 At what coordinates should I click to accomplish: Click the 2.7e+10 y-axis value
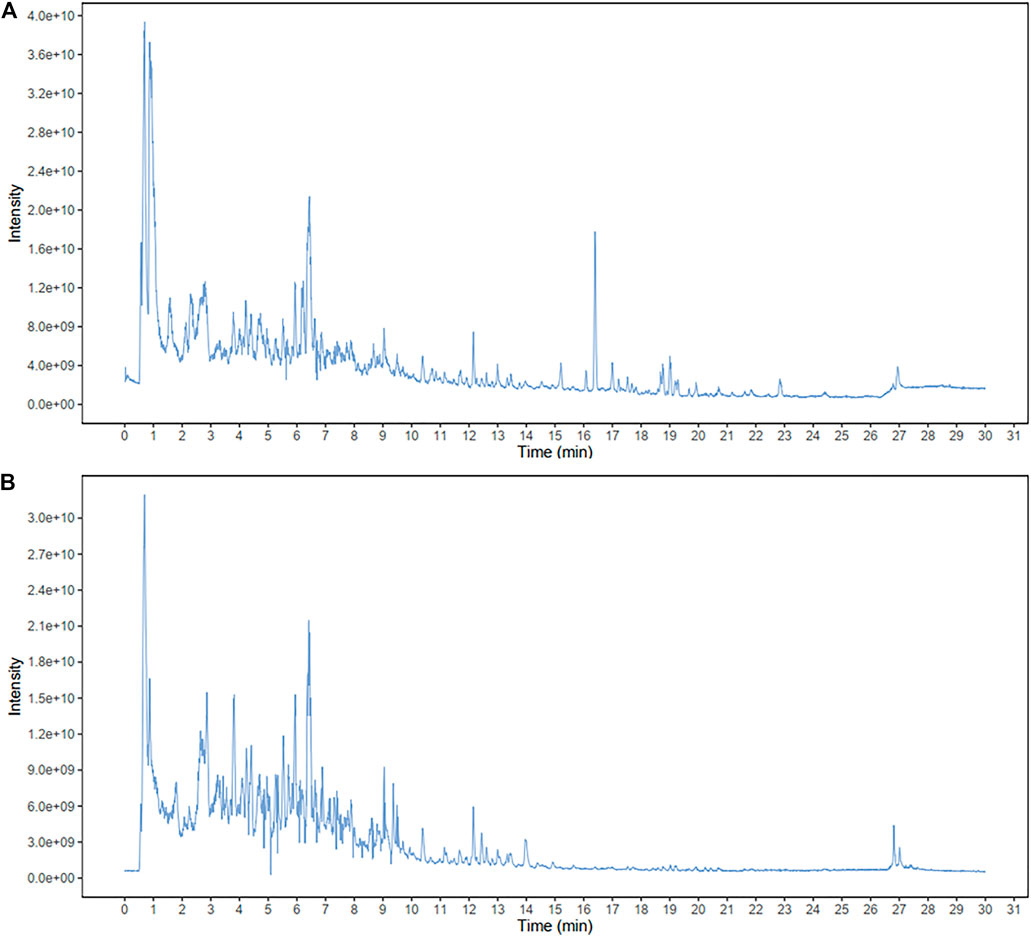(52, 555)
